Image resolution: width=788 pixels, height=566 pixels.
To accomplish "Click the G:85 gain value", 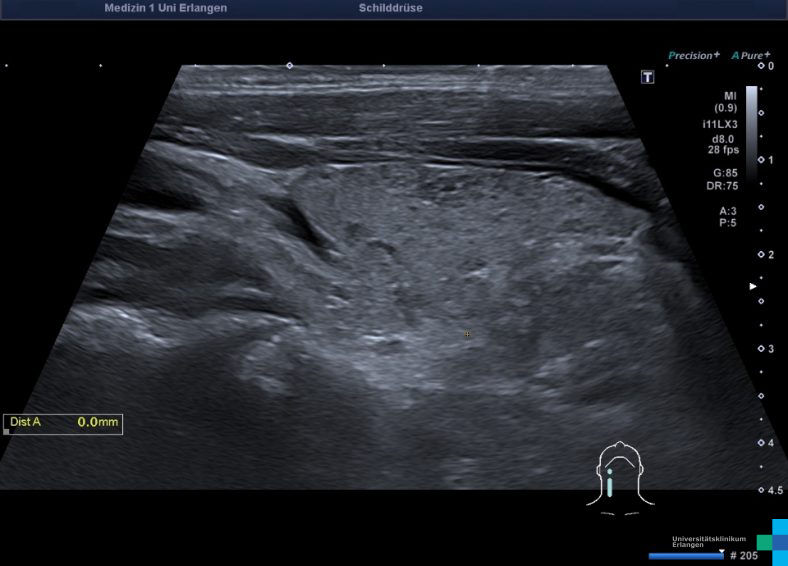I will click(726, 173).
